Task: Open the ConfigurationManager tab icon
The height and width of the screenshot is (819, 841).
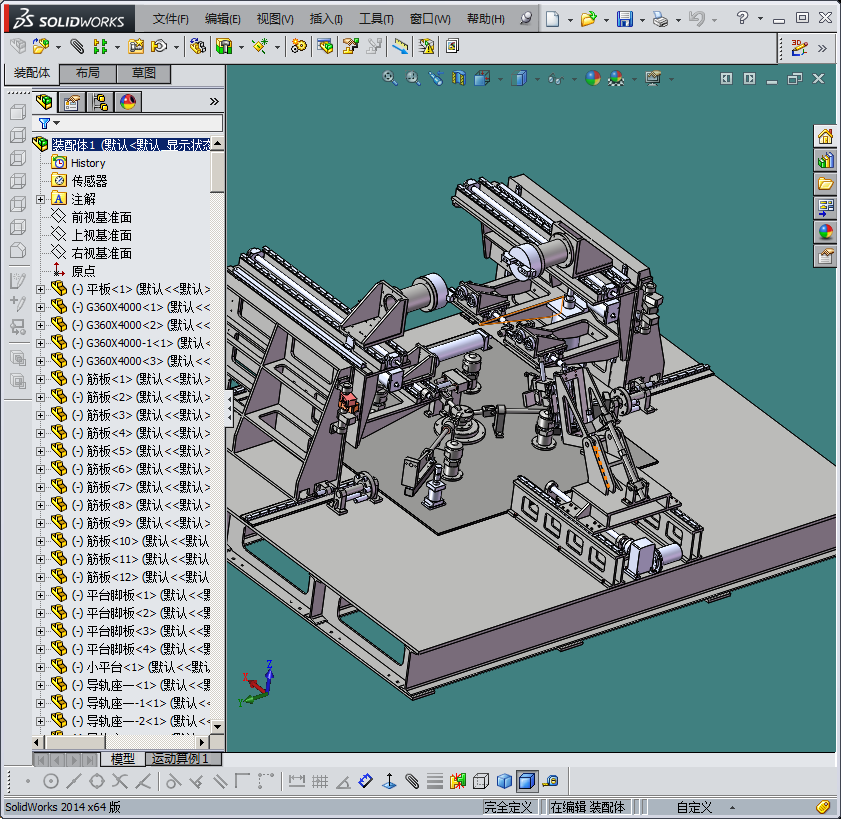Action: 100,102
